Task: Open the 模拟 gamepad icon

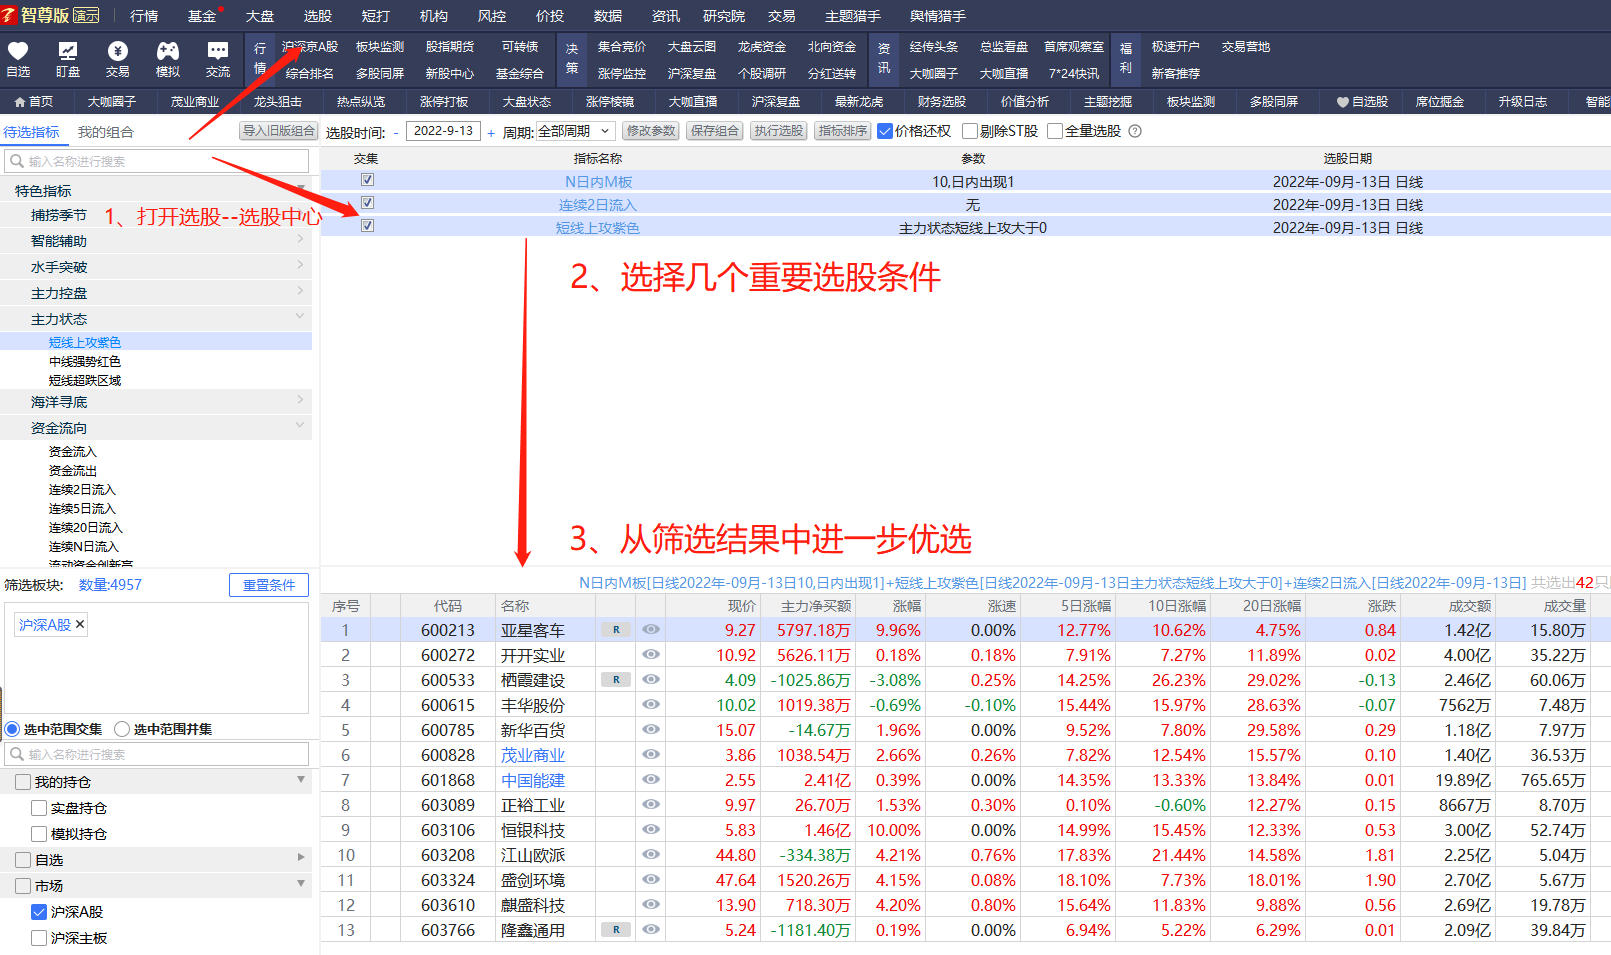Action: [168, 50]
